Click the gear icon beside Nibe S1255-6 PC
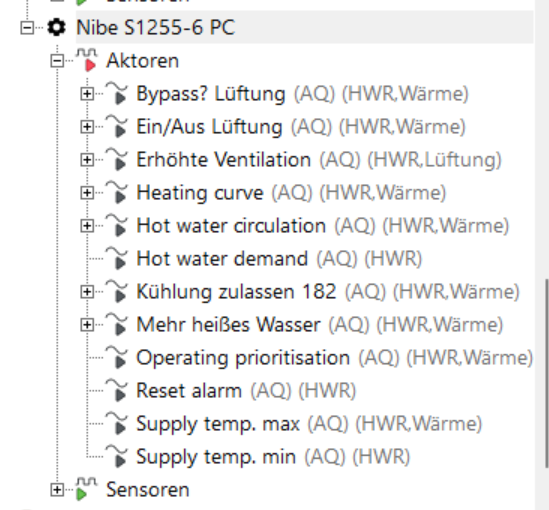549x510 pixels. (56, 27)
